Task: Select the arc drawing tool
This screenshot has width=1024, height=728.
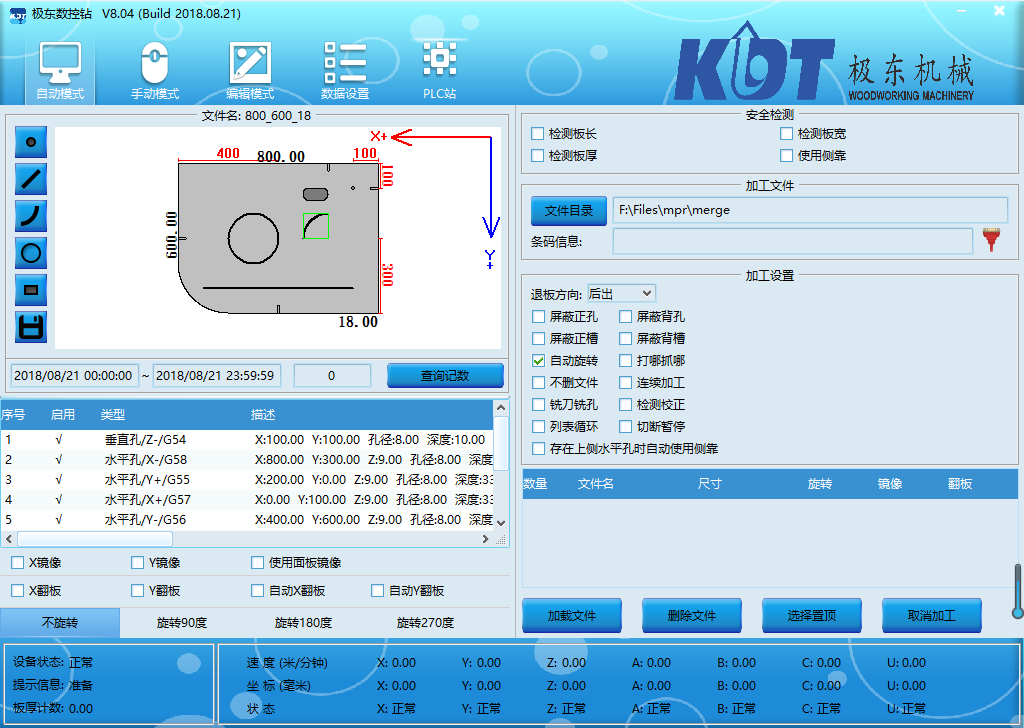Action: [x=31, y=216]
